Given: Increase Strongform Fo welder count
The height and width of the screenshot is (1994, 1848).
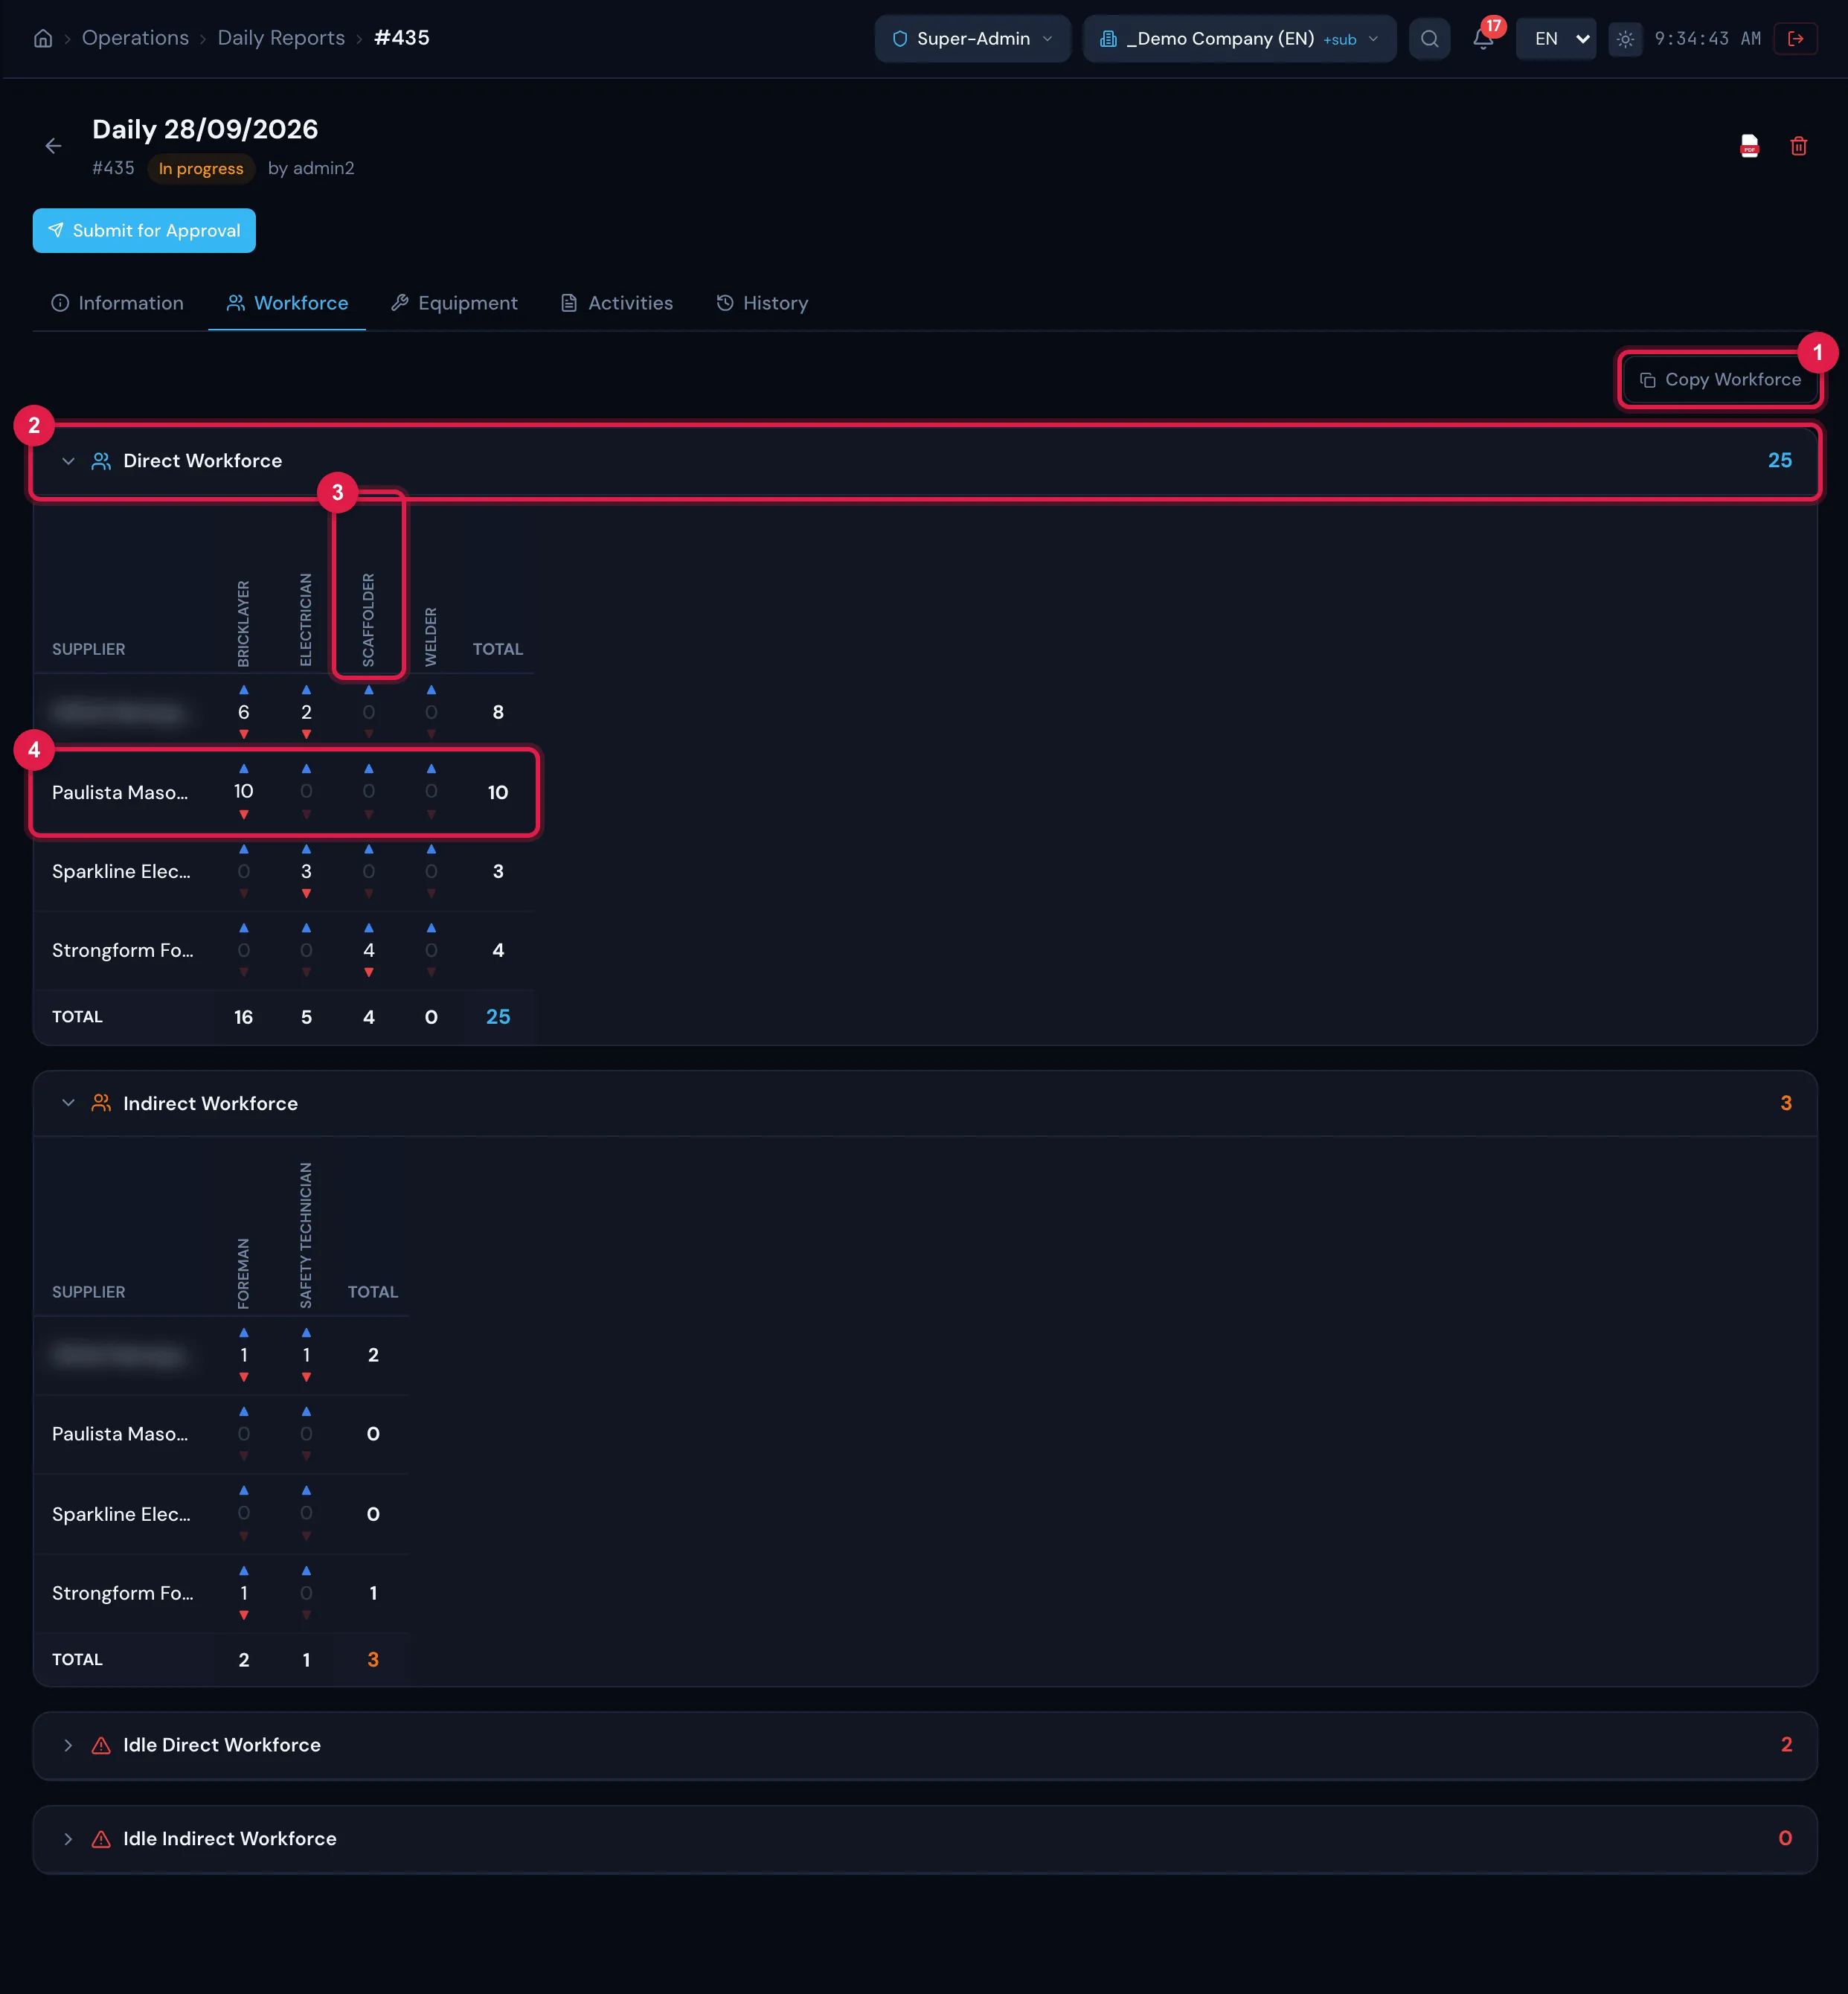Looking at the screenshot, I should tap(431, 928).
